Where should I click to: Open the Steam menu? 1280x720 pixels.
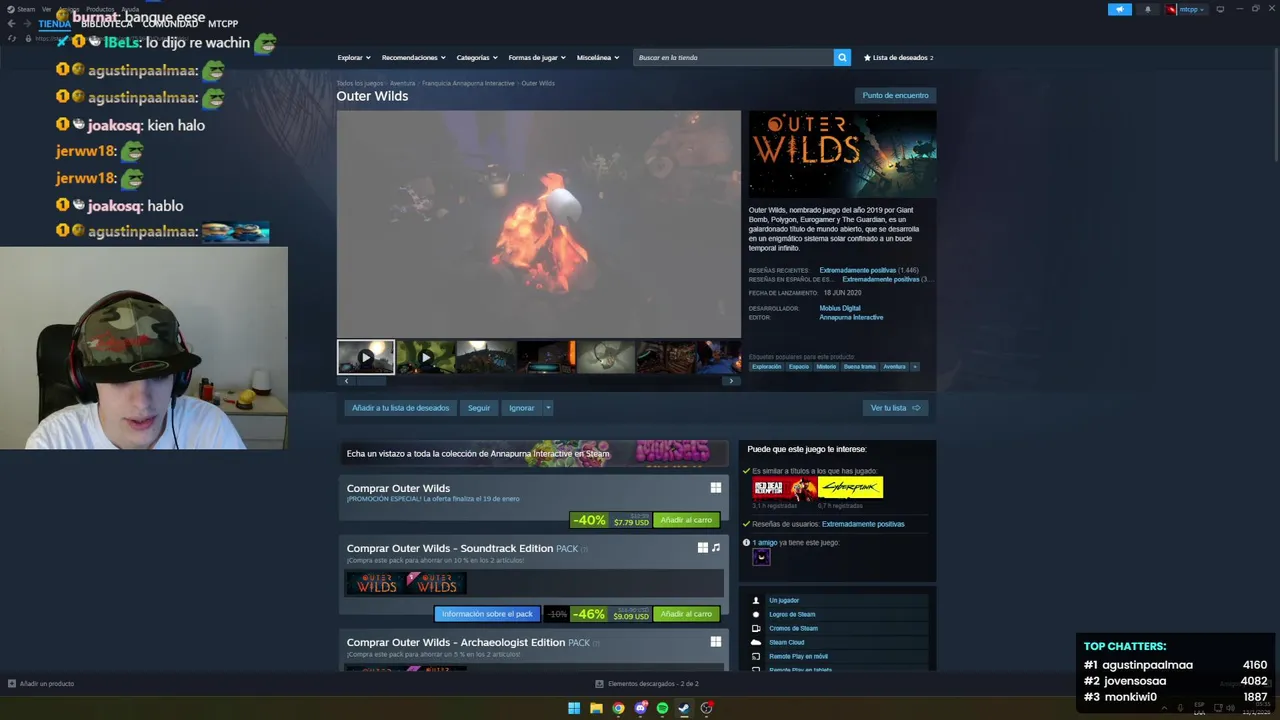pyautogui.click(x=22, y=9)
